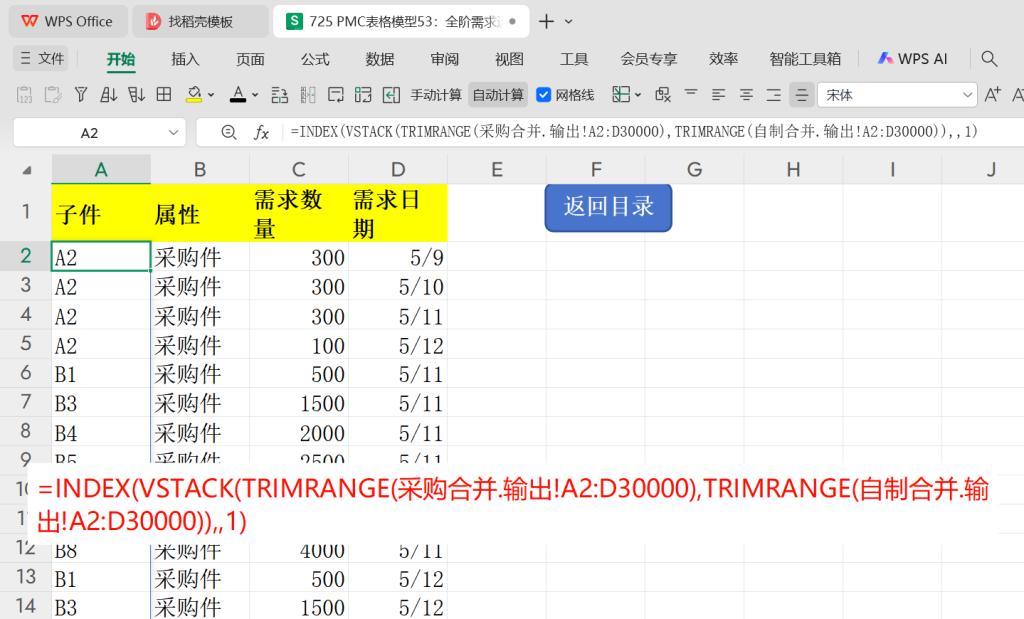Sort ascending with the A-down icon
This screenshot has height=619, width=1024.
pyautogui.click(x=108, y=95)
